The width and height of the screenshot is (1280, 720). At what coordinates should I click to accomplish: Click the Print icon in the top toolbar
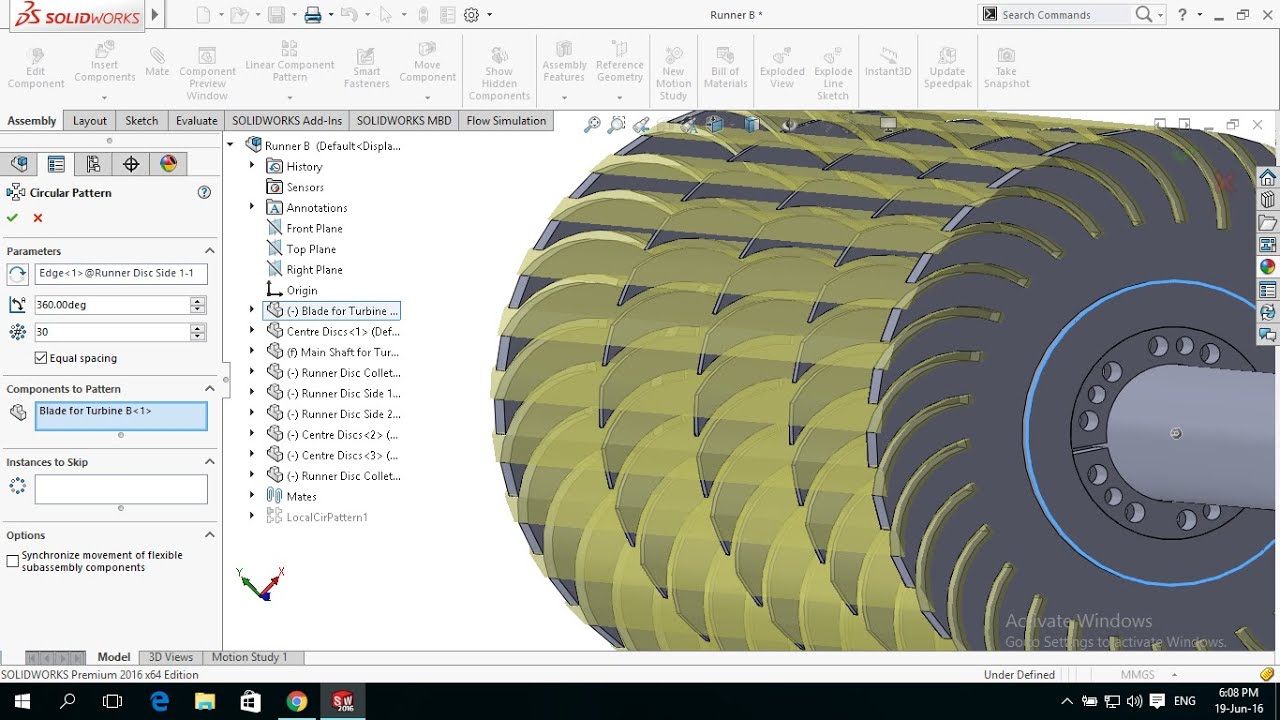click(313, 15)
